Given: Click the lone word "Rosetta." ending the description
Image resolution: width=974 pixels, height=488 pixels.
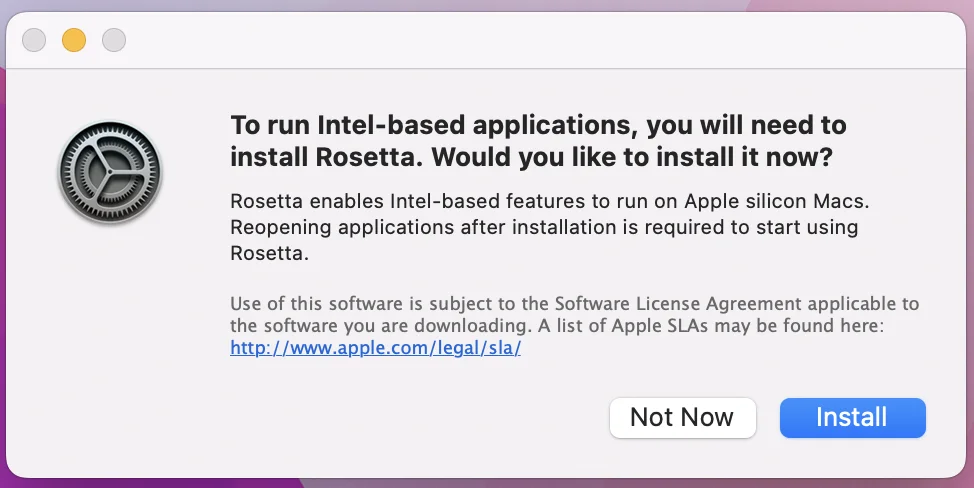Looking at the screenshot, I should pos(266,255).
